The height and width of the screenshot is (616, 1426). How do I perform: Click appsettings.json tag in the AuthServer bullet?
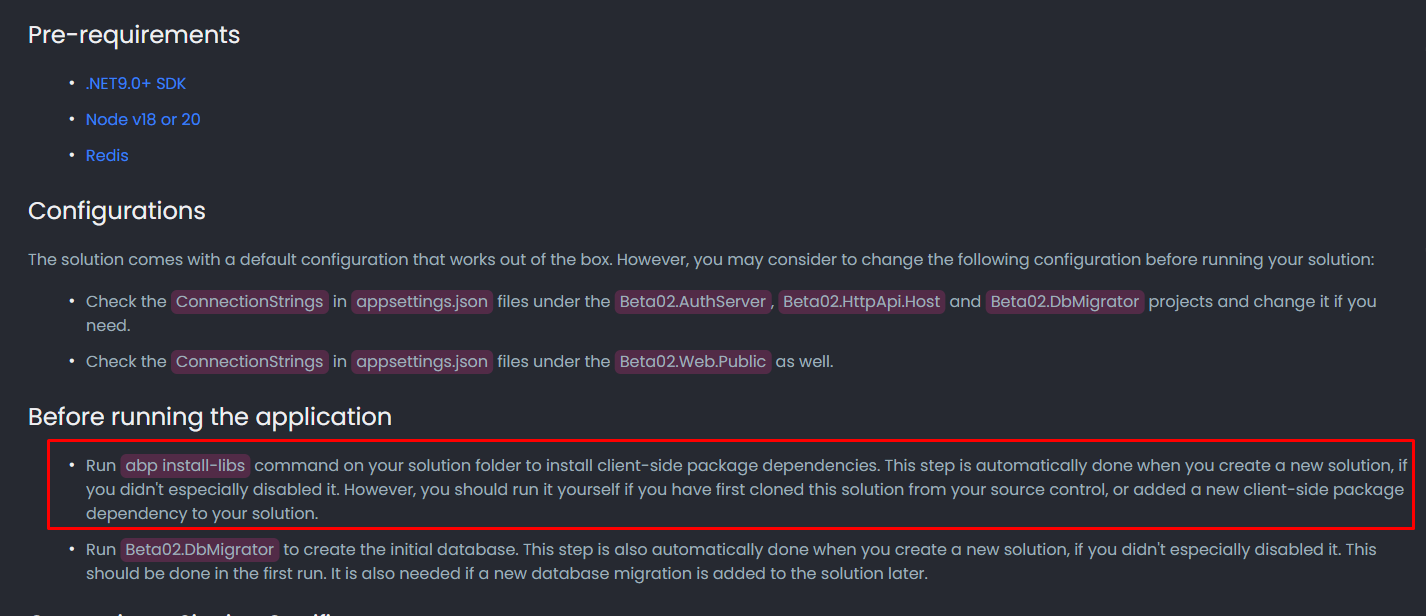422,302
